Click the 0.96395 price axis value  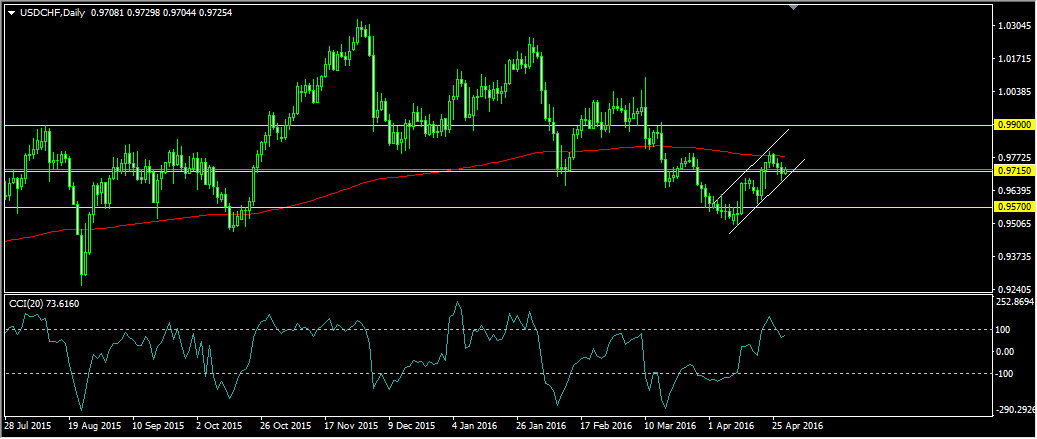click(x=1016, y=190)
